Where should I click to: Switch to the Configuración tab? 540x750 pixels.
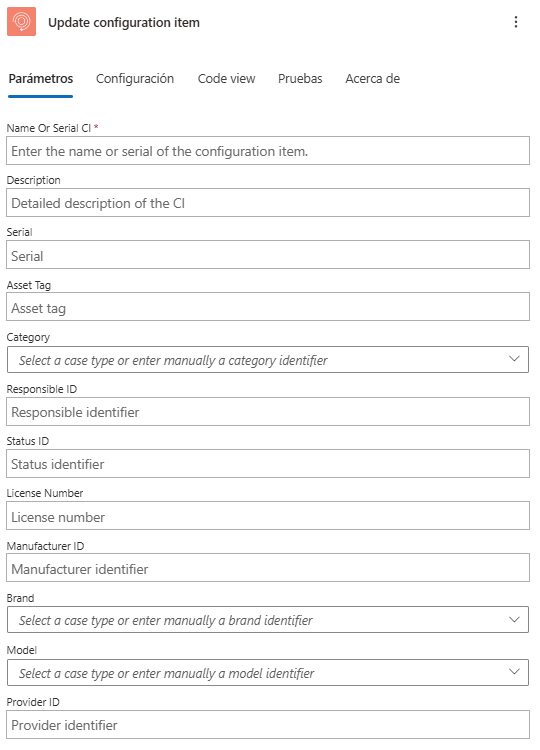tap(135, 78)
